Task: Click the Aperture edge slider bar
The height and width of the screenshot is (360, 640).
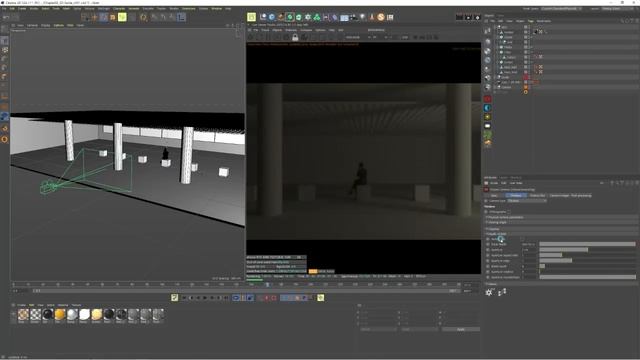Action: (587, 260)
